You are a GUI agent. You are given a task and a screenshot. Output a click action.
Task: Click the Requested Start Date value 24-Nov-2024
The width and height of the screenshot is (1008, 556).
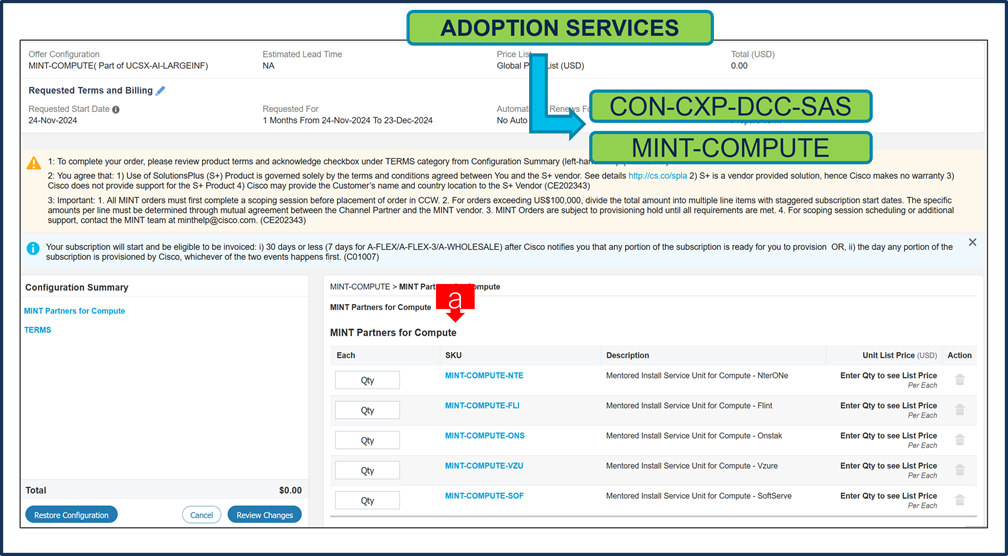55,120
